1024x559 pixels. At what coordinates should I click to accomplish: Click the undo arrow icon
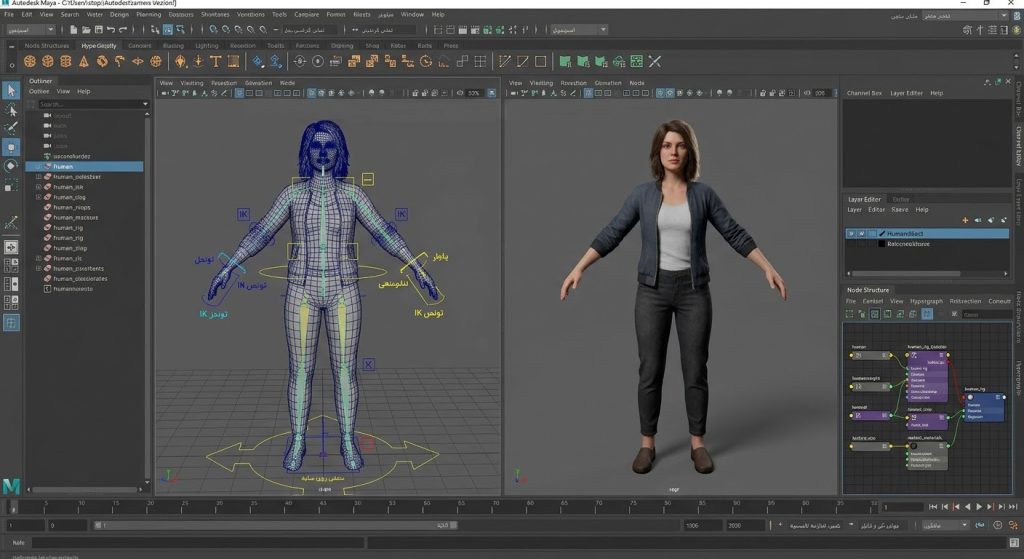tap(111, 29)
